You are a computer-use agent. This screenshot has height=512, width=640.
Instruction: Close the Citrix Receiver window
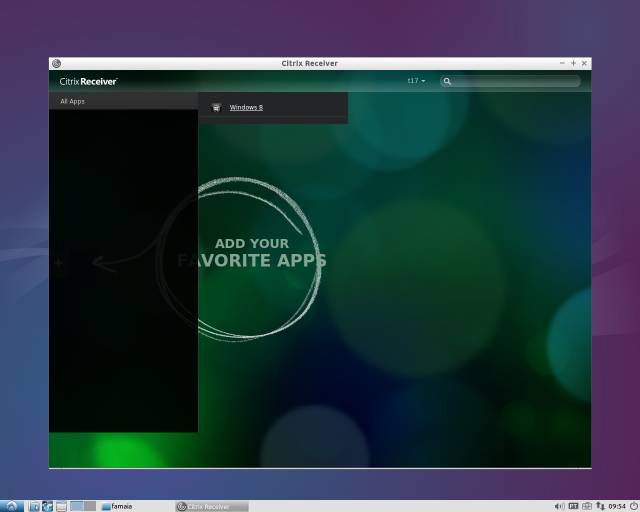click(584, 63)
